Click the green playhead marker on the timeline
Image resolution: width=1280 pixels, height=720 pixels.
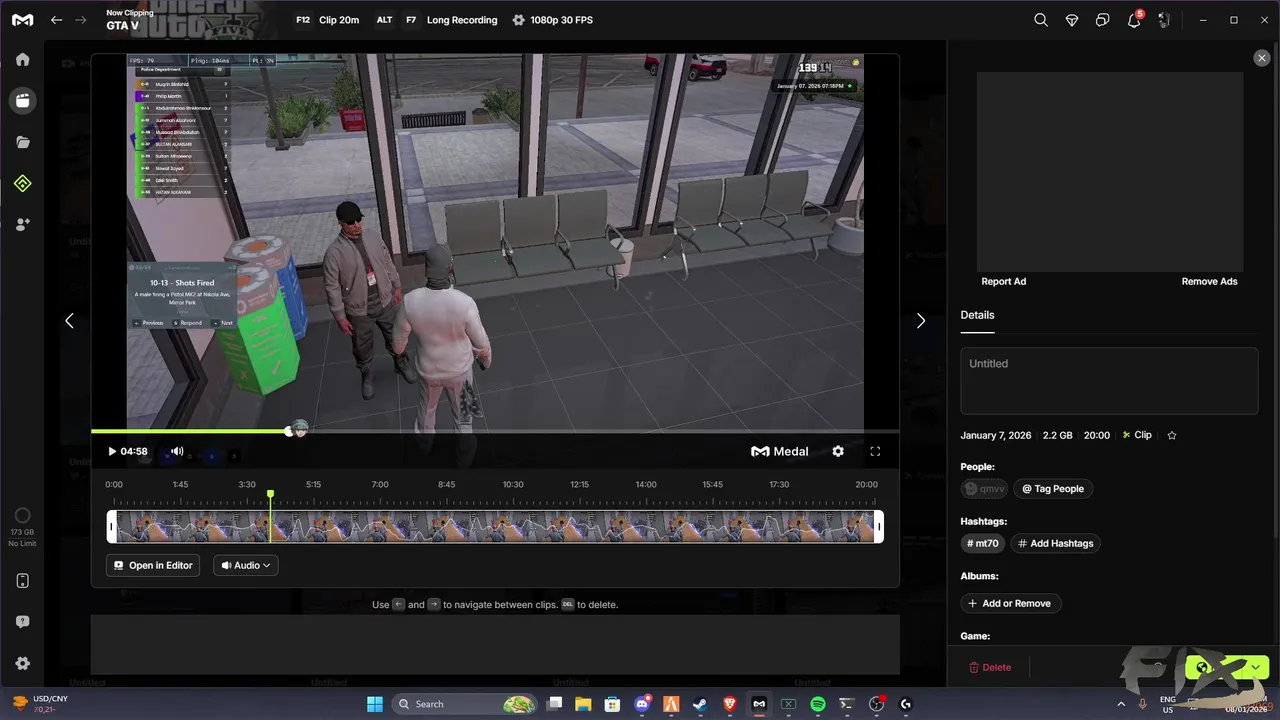270,495
